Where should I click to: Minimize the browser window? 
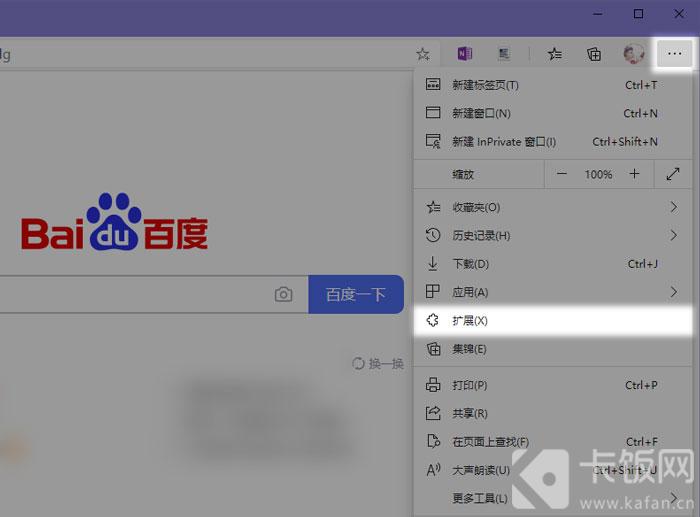[598, 14]
